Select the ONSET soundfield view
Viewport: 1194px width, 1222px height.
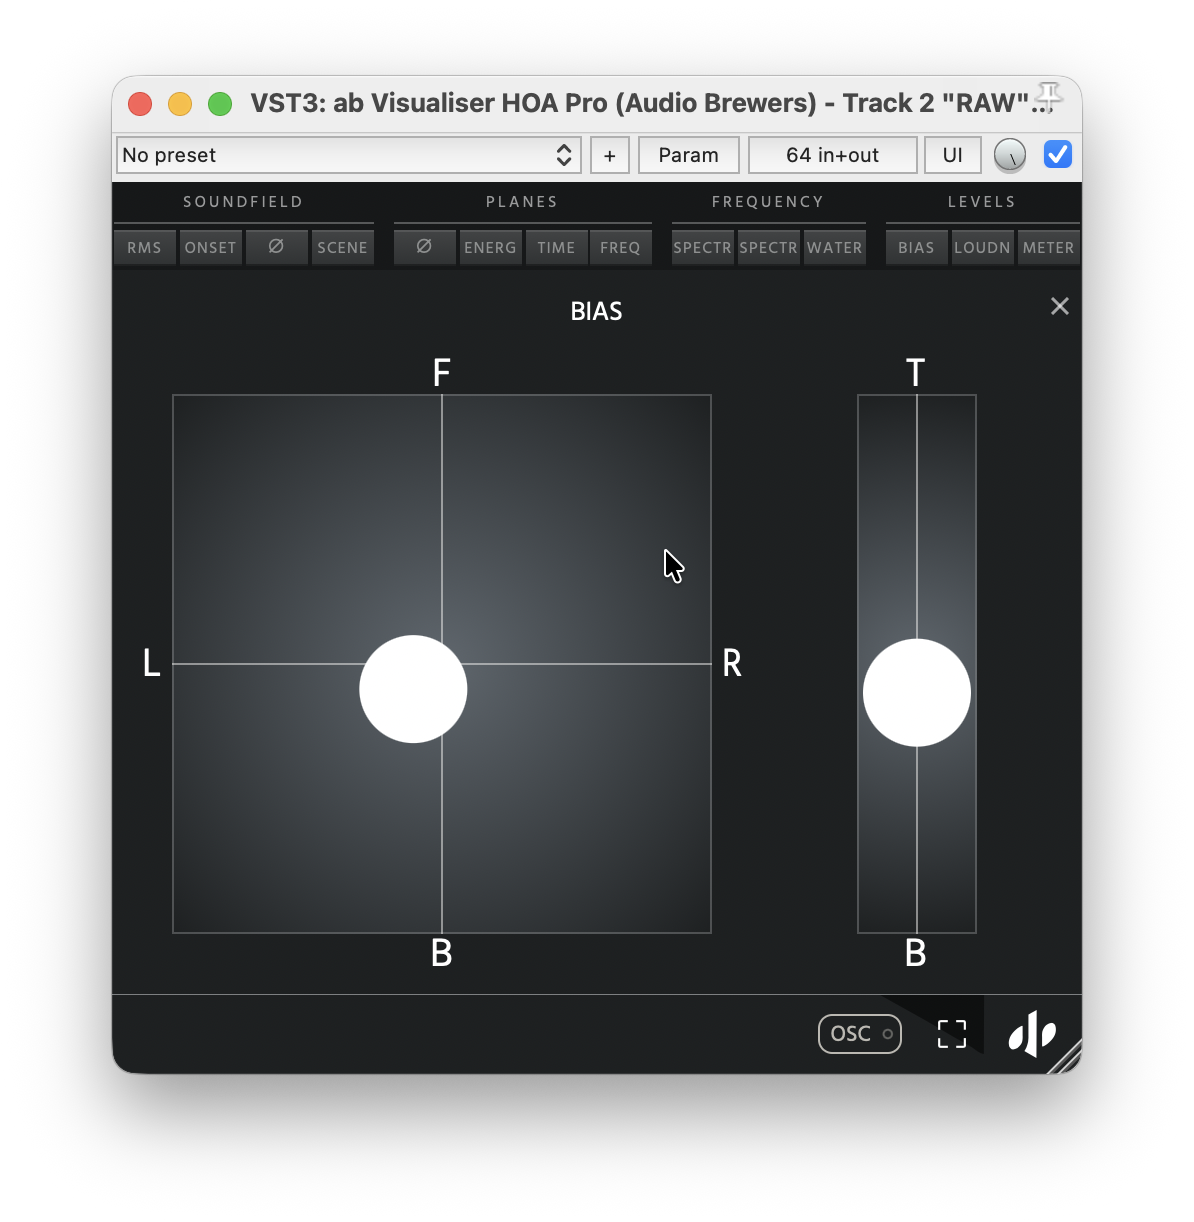pos(211,247)
